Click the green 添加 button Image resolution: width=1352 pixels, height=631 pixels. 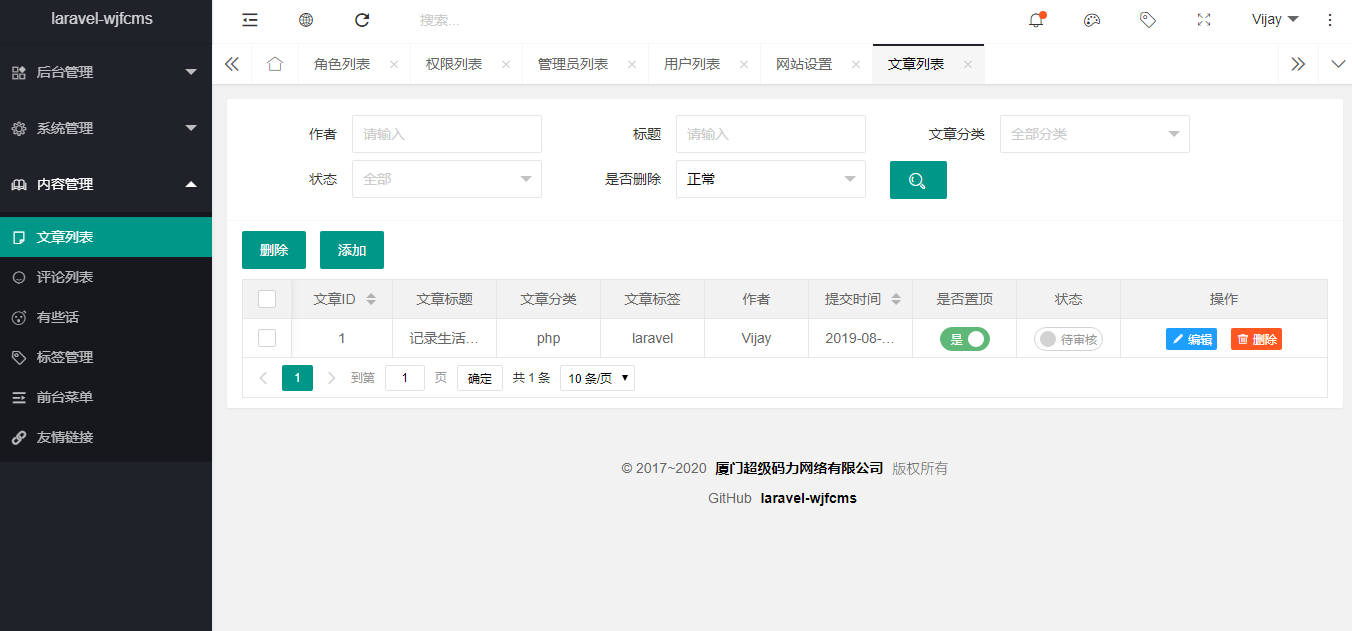coord(352,250)
